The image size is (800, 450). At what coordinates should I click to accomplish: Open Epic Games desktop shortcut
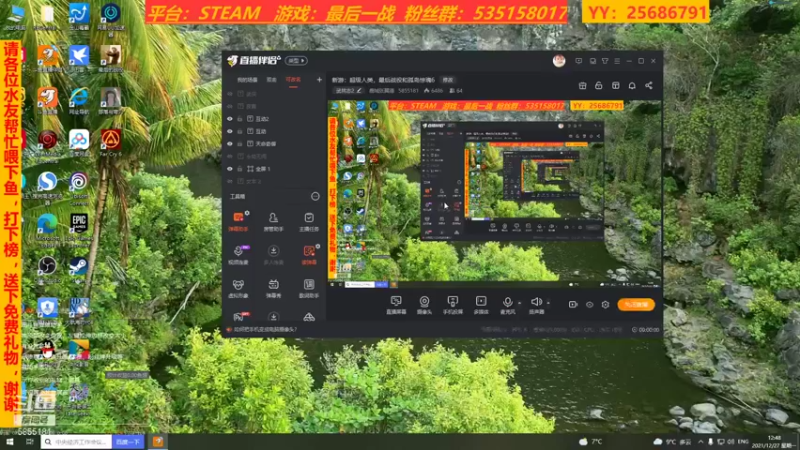79,227
